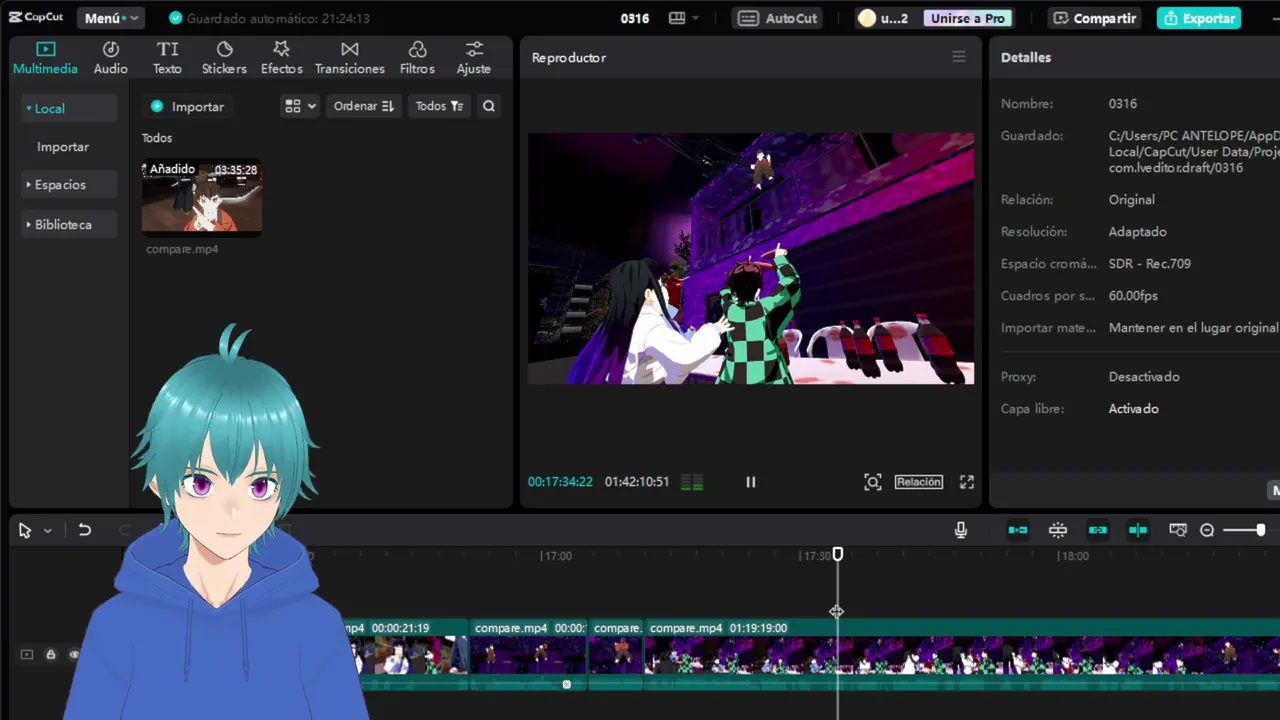Click the autosave status indicator

[270, 18]
